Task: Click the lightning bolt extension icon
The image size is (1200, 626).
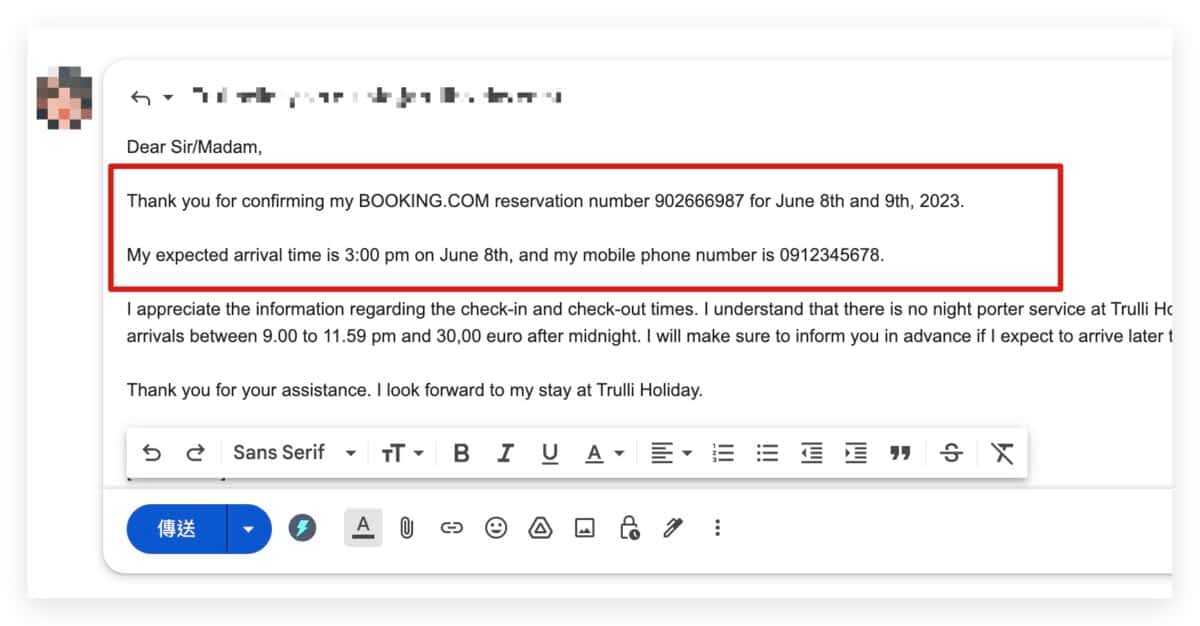Action: coord(302,527)
